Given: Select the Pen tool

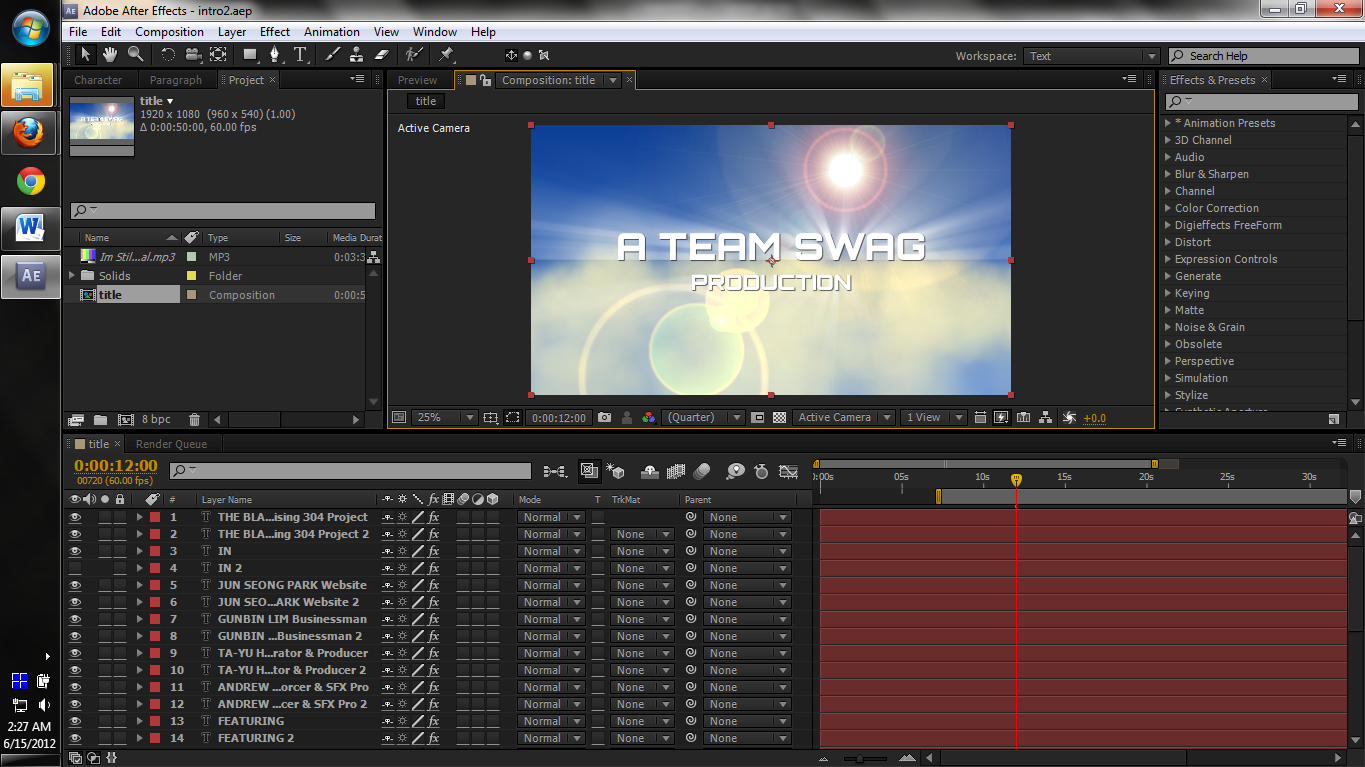Looking at the screenshot, I should pos(275,55).
